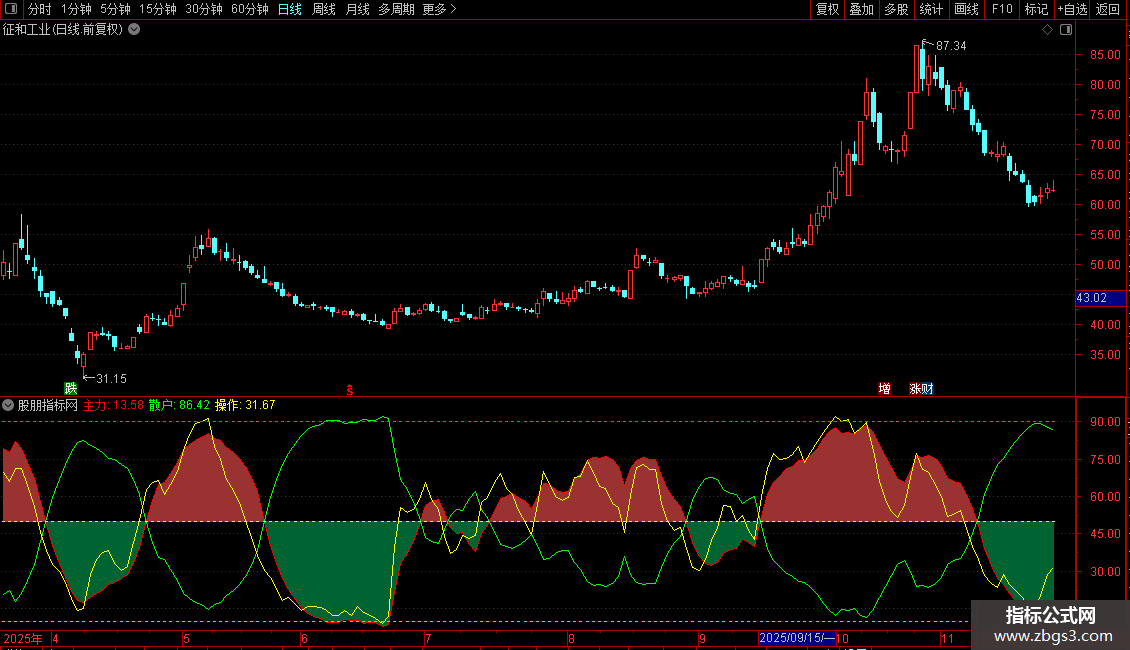Click the diamond icon above price axis

pyautogui.click(x=1048, y=30)
